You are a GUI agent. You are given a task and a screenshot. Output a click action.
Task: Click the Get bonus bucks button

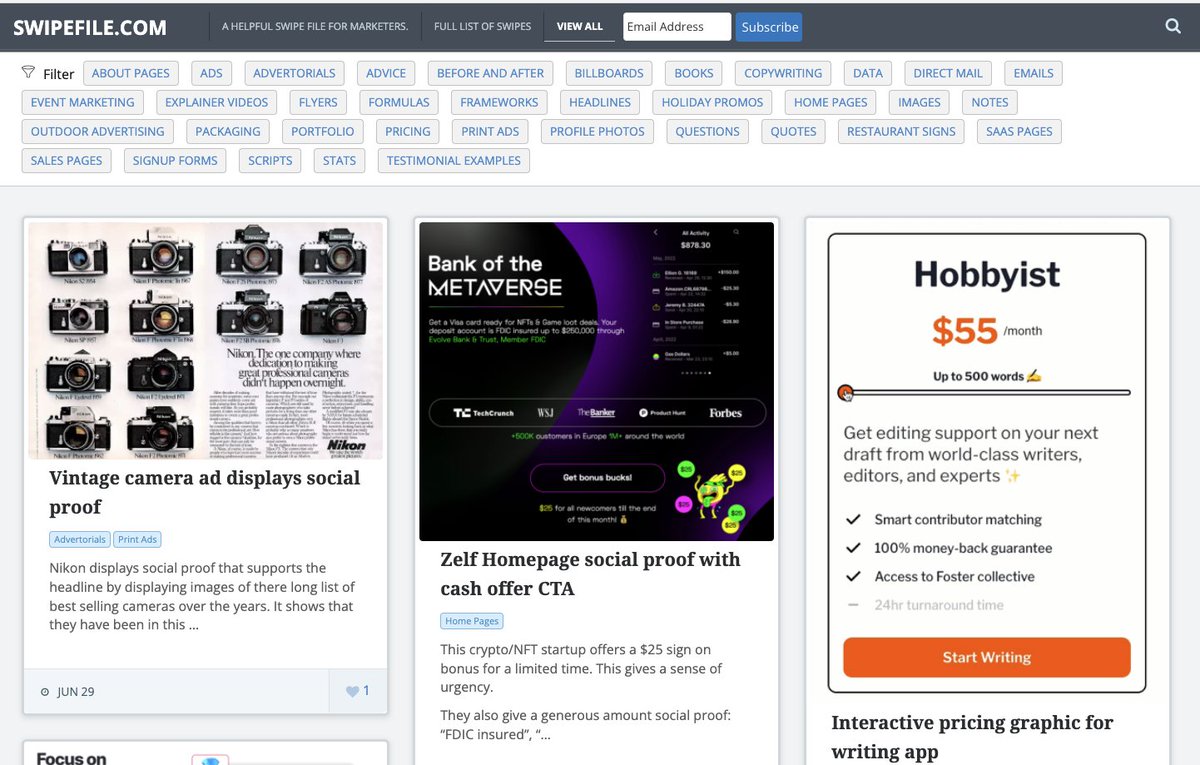[597, 478]
